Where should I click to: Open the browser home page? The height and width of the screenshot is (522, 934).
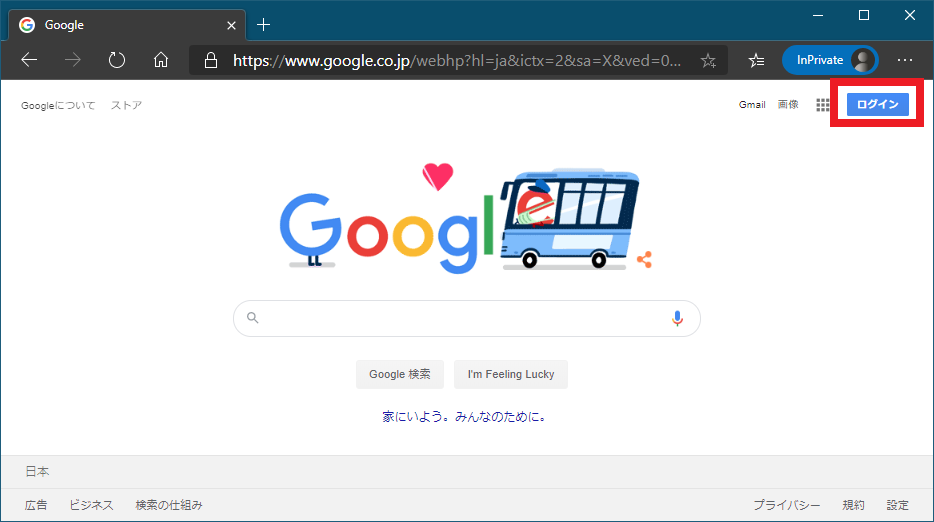pyautogui.click(x=161, y=60)
